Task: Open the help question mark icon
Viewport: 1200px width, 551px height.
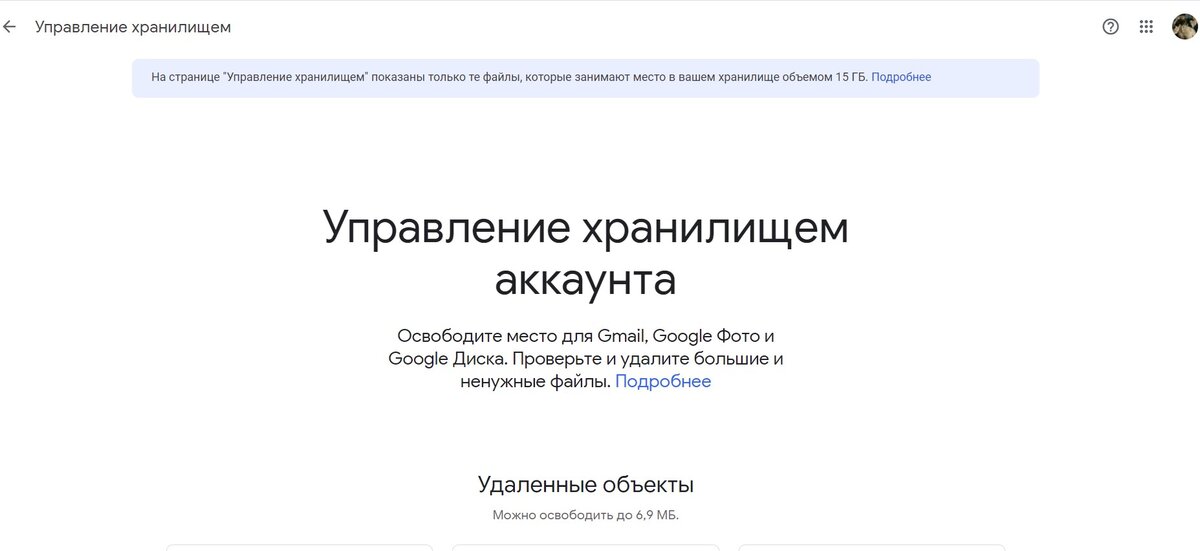Action: [x=1110, y=27]
